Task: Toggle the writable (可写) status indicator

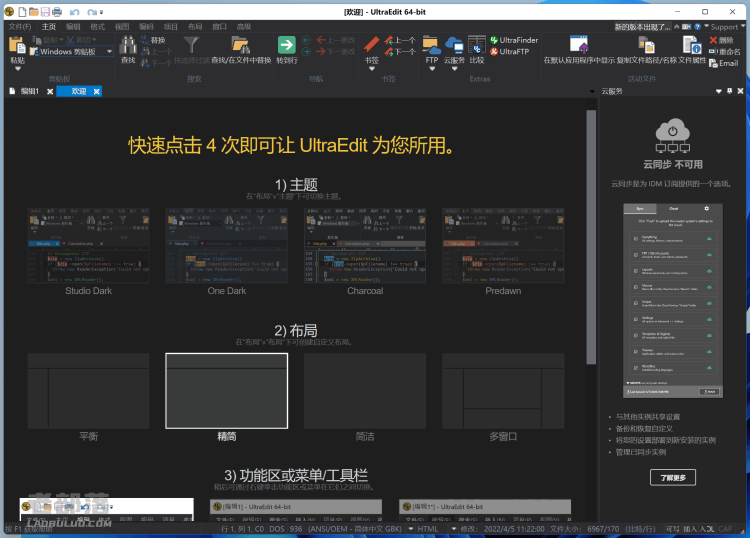Action: 673,529
